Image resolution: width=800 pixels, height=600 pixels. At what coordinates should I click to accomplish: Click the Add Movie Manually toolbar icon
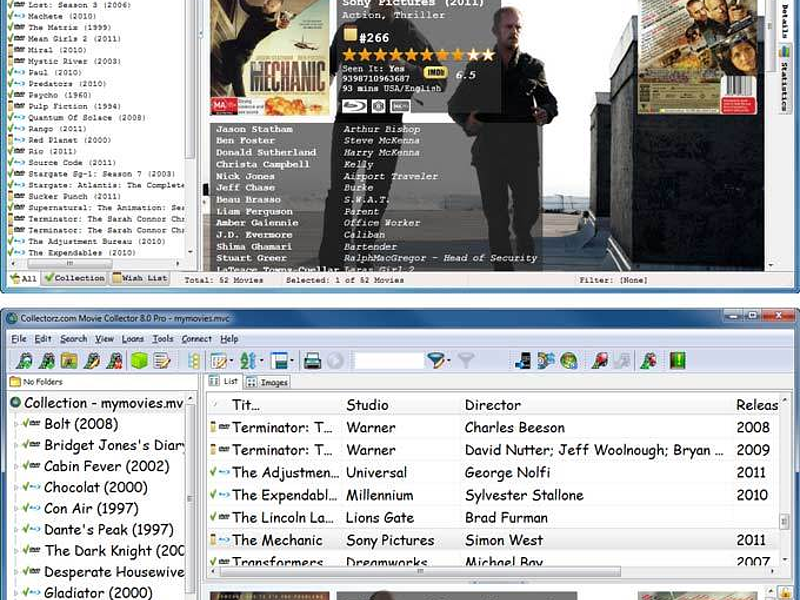click(47, 361)
